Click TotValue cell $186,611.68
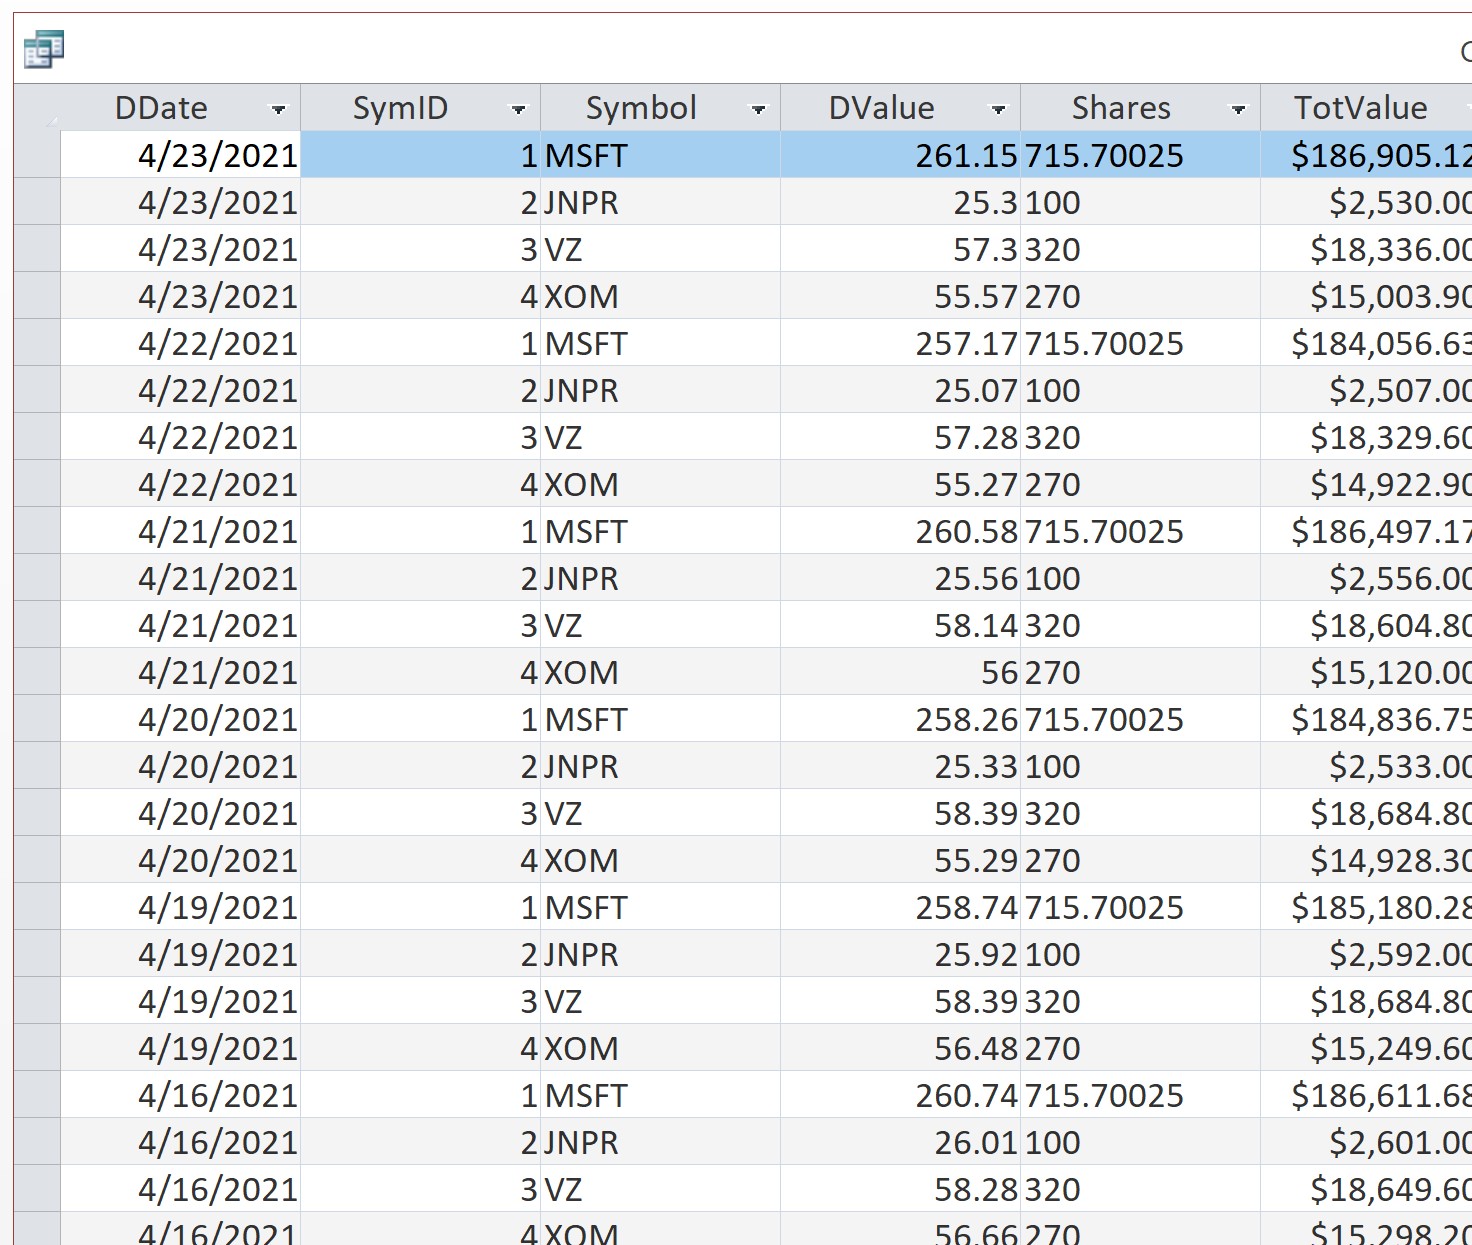 1366,1095
